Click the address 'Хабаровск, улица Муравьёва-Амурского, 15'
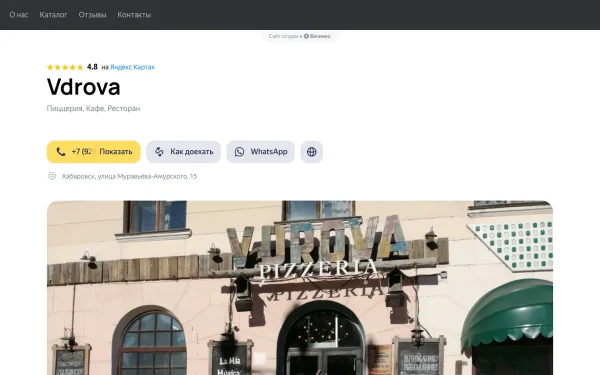The image size is (600, 375). (129, 176)
